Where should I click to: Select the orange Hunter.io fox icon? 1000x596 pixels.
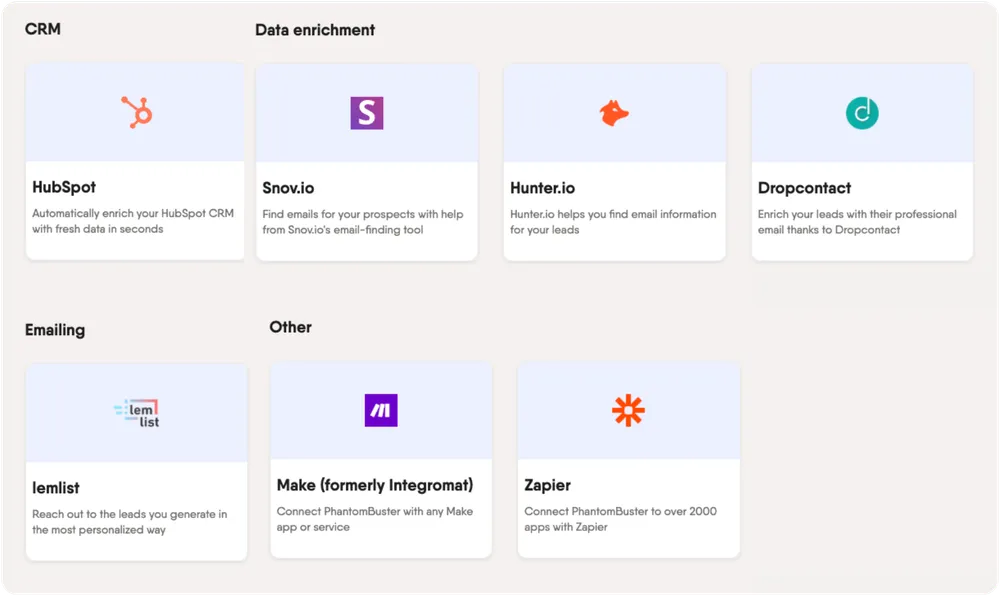(614, 113)
